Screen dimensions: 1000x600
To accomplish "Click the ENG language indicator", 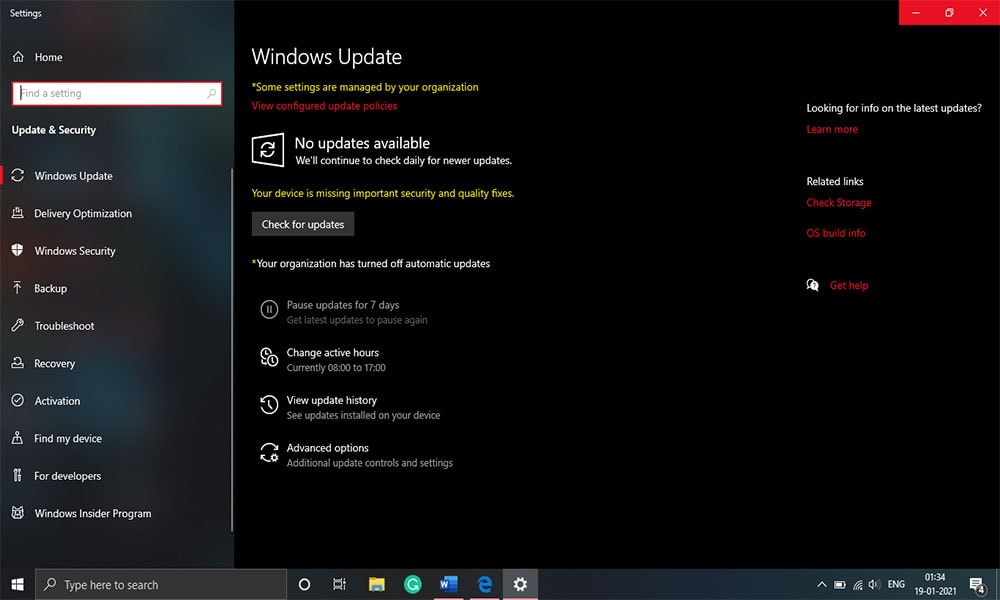I will [x=896, y=584].
